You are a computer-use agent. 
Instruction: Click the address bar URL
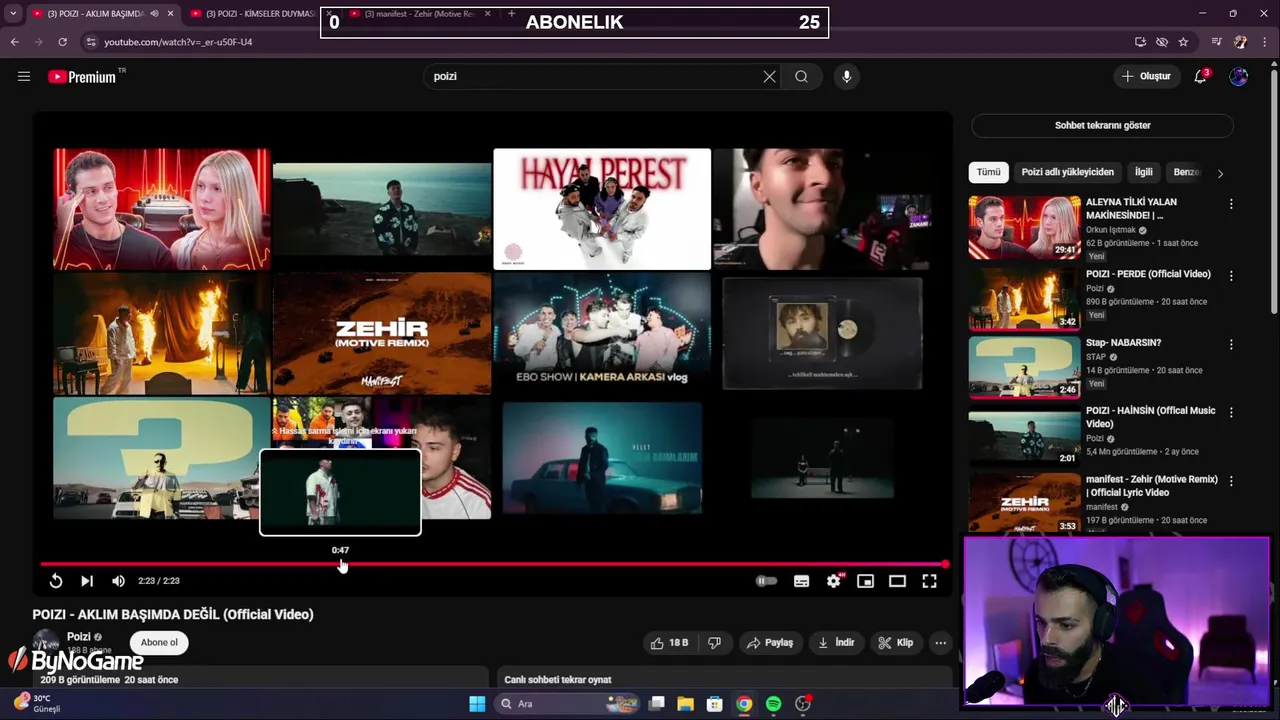(178, 42)
